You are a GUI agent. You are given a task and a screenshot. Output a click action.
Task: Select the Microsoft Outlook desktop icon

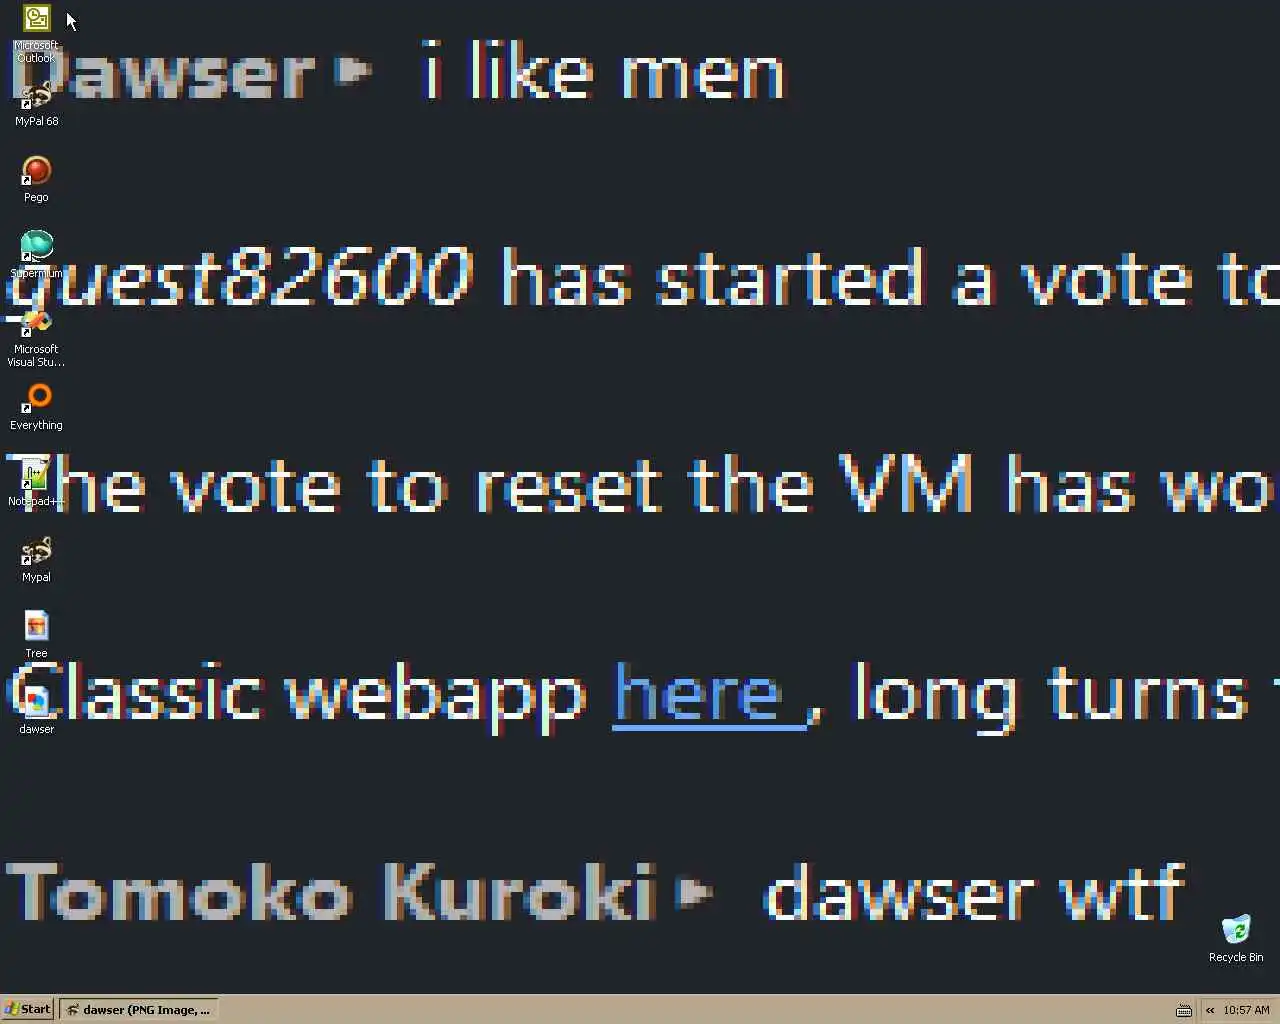click(x=36, y=33)
